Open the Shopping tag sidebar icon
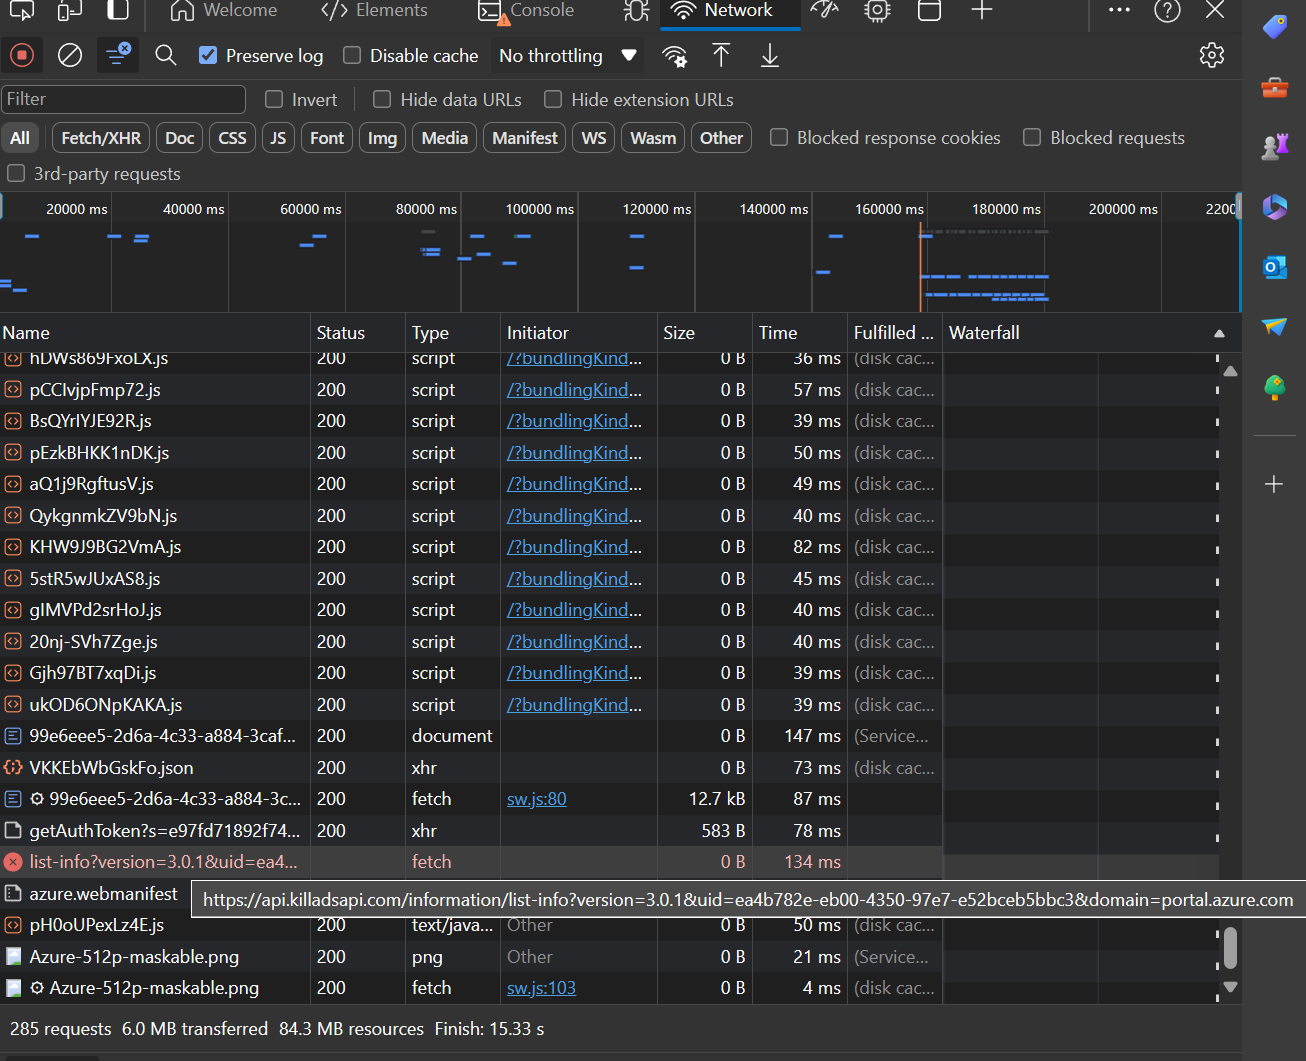The height and width of the screenshot is (1061, 1306). 1275,26
